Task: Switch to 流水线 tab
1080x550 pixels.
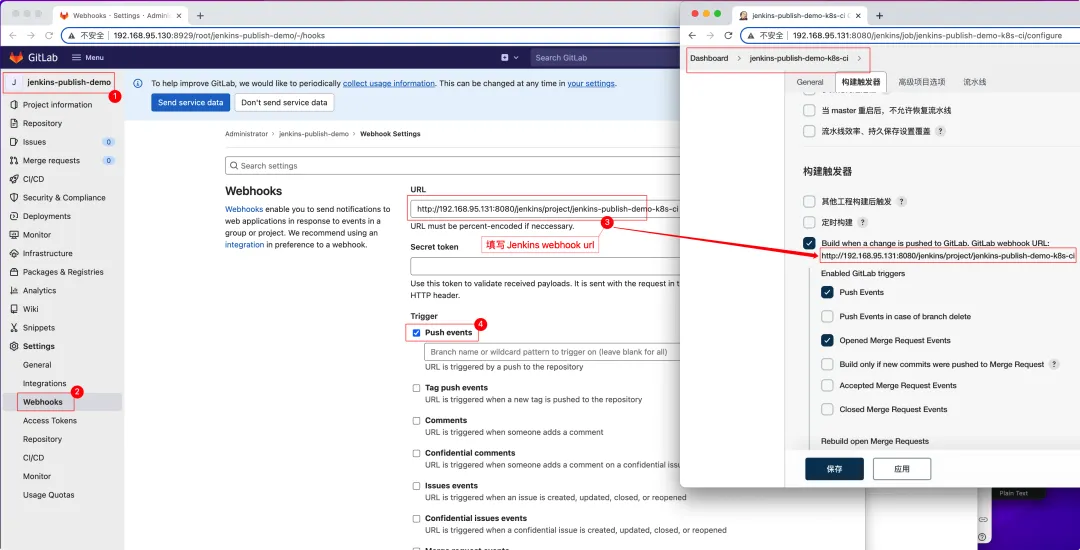Action: point(975,82)
